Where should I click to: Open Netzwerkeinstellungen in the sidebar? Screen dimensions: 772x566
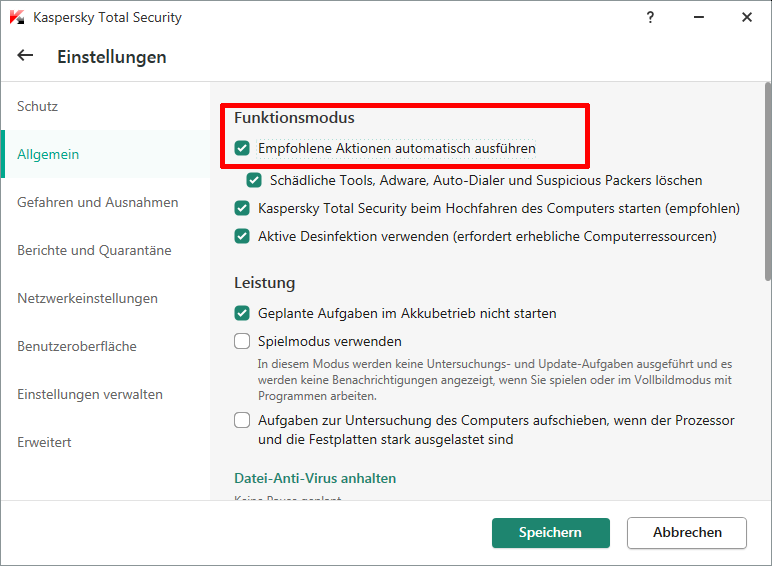point(87,298)
